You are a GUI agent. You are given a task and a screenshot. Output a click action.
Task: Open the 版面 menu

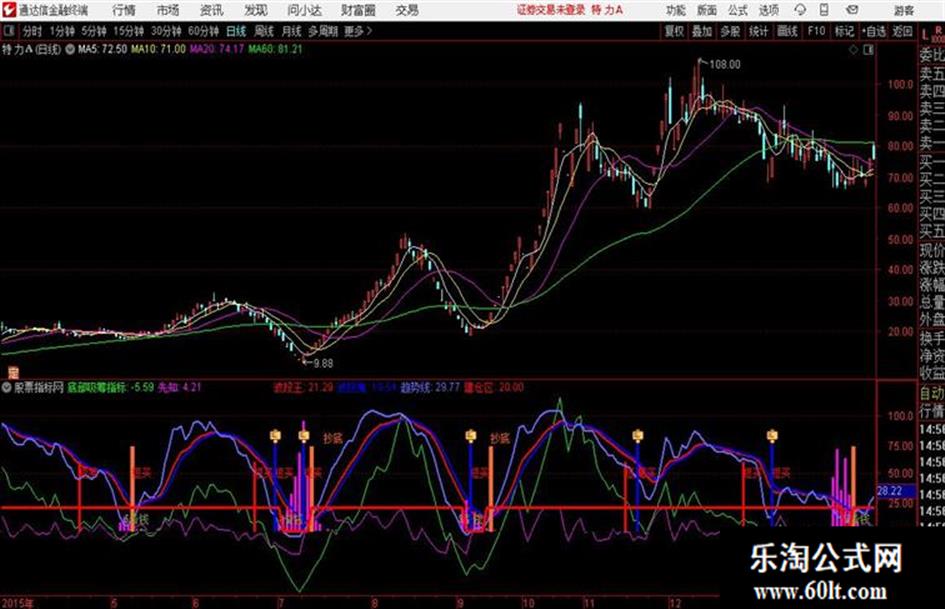tap(707, 10)
